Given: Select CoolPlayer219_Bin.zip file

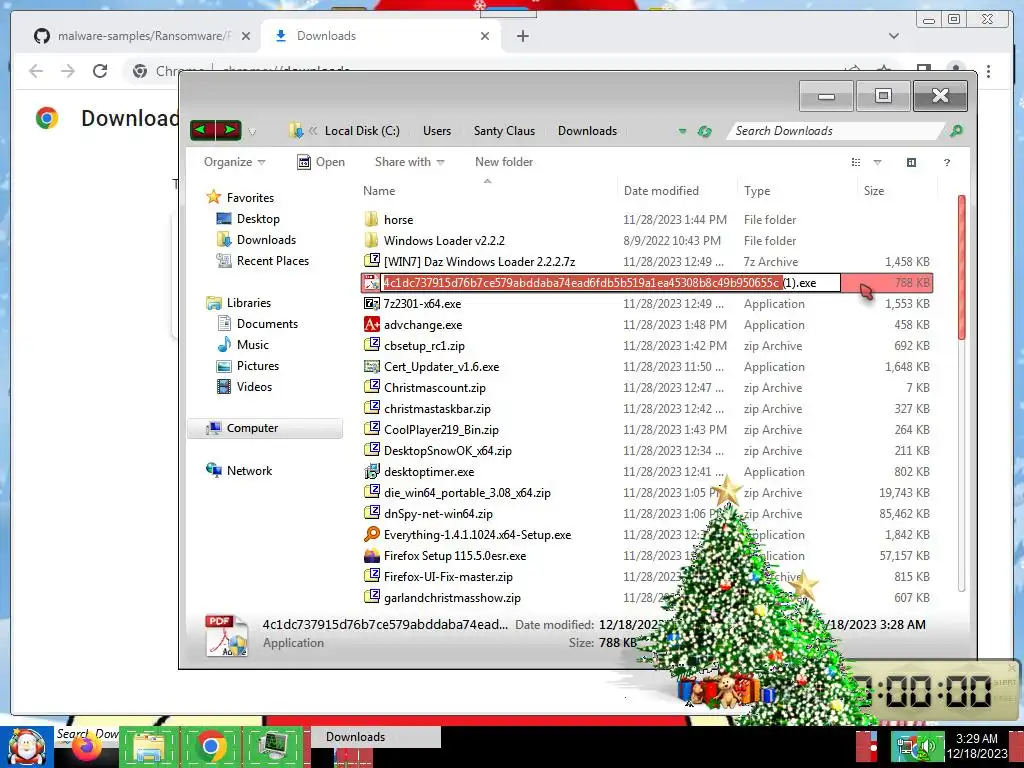Looking at the screenshot, I should pos(441,429).
